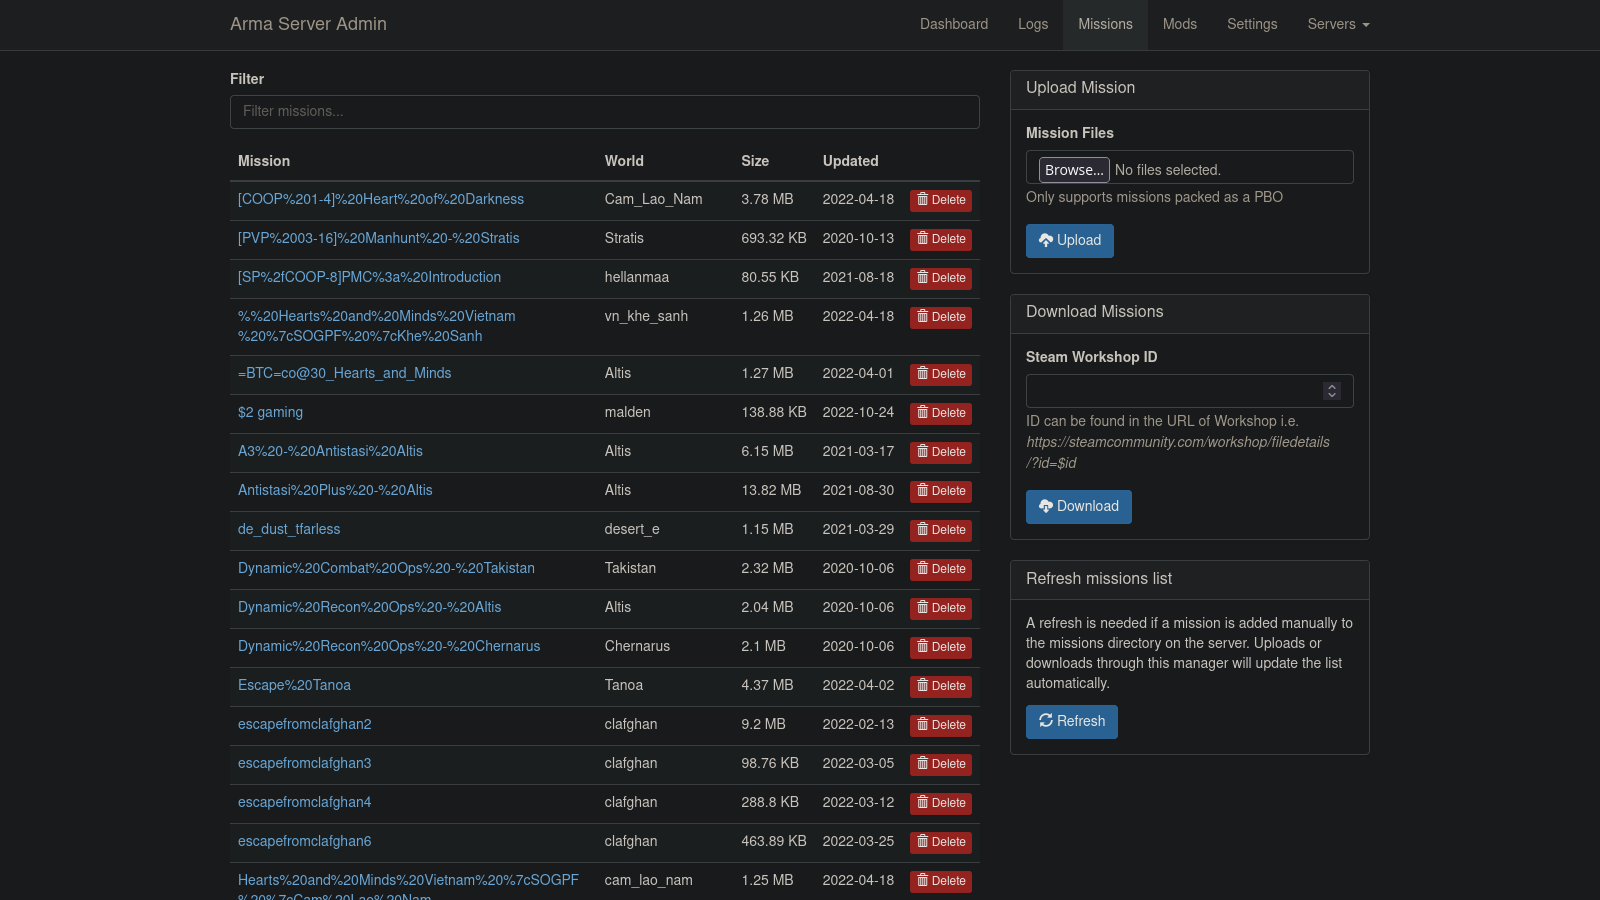The width and height of the screenshot is (1600, 900).
Task: Open =BTC=co@30_Hearts_and_Minds link
Action: coord(344,373)
